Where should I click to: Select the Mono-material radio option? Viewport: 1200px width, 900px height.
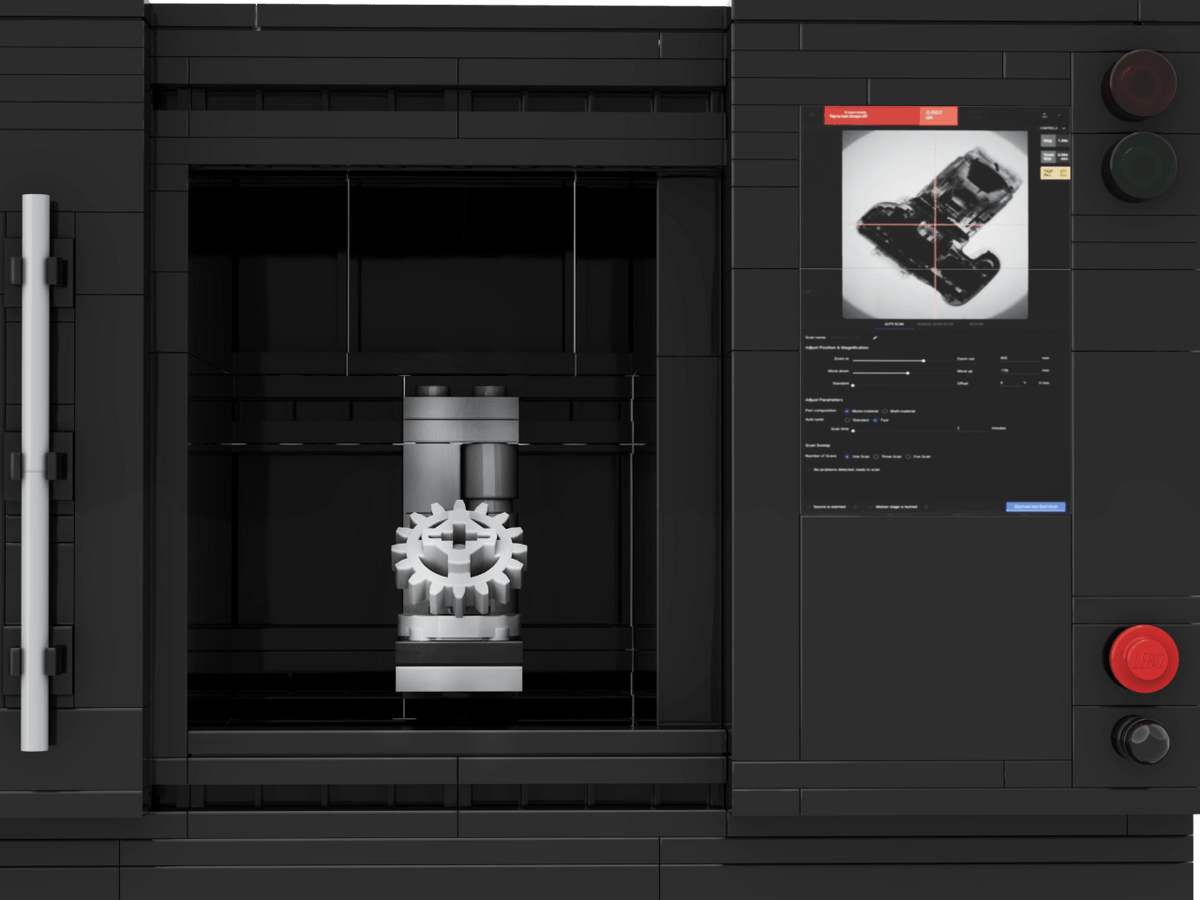click(x=847, y=411)
